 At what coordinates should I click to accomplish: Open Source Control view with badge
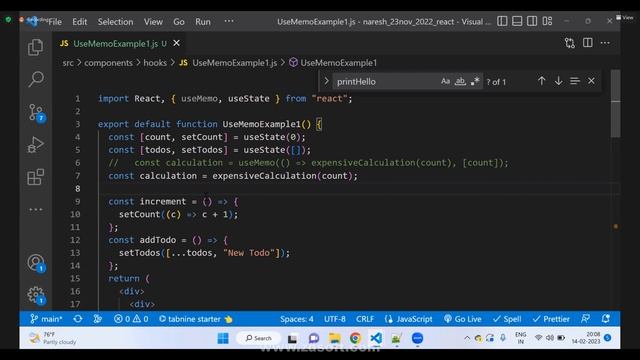[x=36, y=113]
